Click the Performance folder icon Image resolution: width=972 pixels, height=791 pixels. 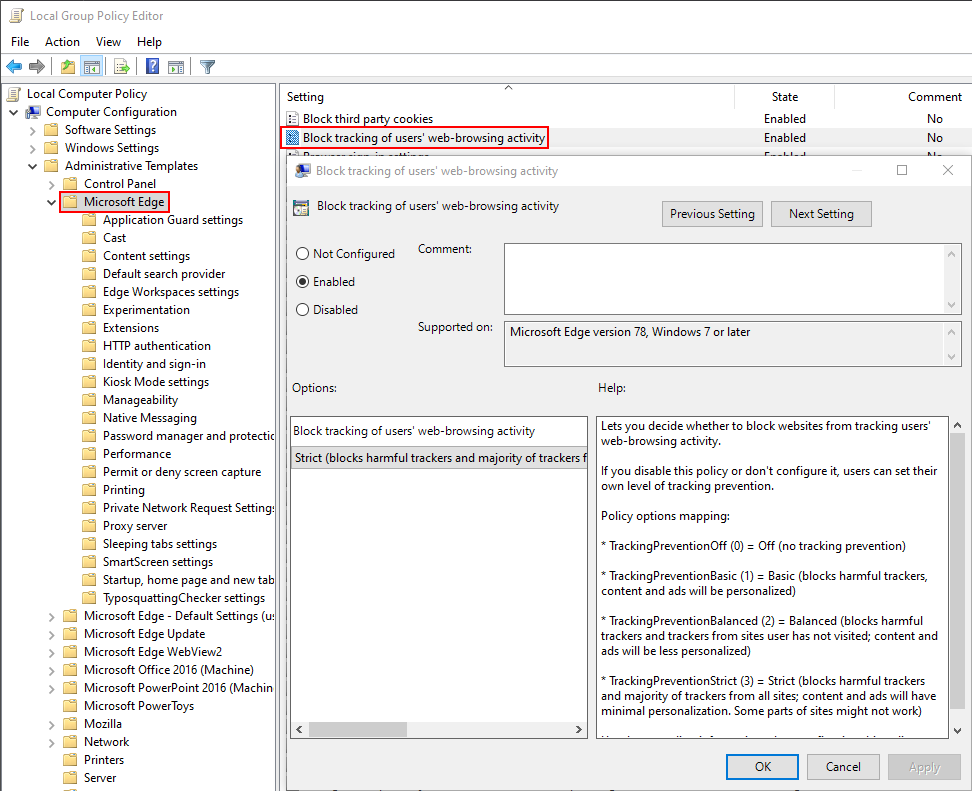click(89, 453)
